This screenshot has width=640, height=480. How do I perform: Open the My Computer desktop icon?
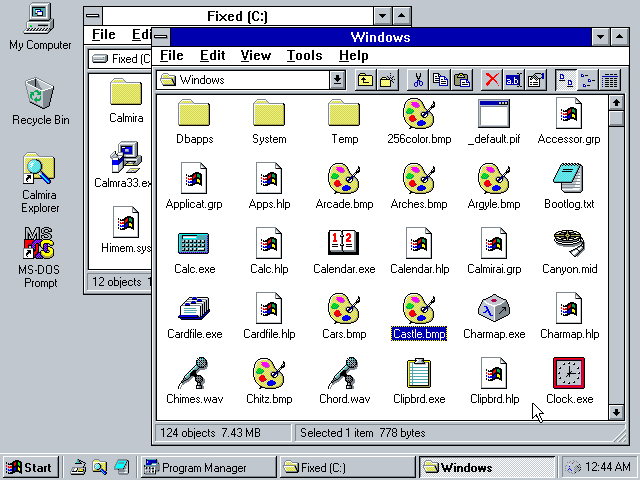tap(40, 27)
